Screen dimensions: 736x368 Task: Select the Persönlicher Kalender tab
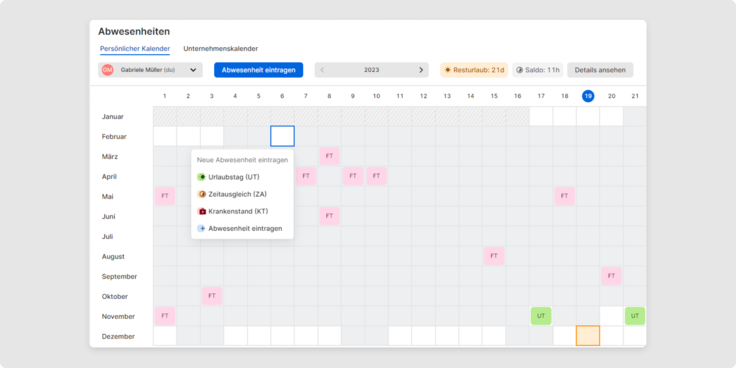pyautogui.click(x=135, y=48)
